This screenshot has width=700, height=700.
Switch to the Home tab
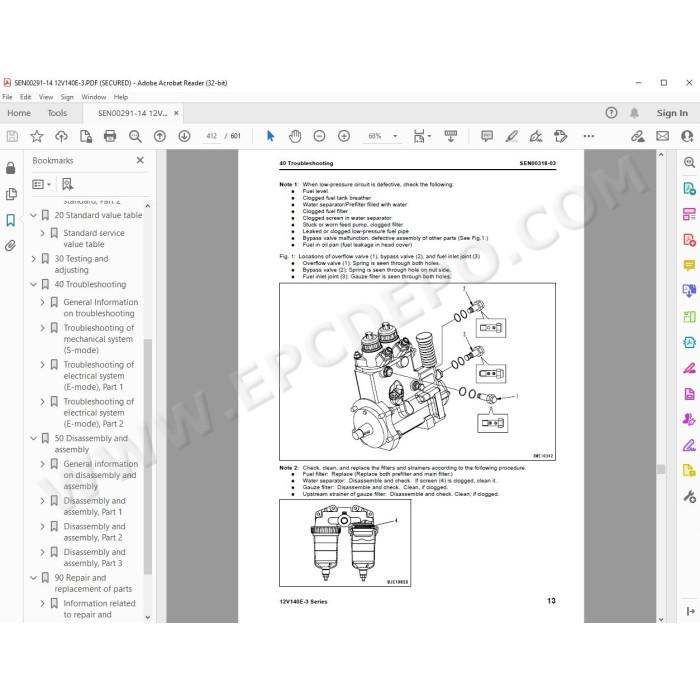(x=19, y=113)
